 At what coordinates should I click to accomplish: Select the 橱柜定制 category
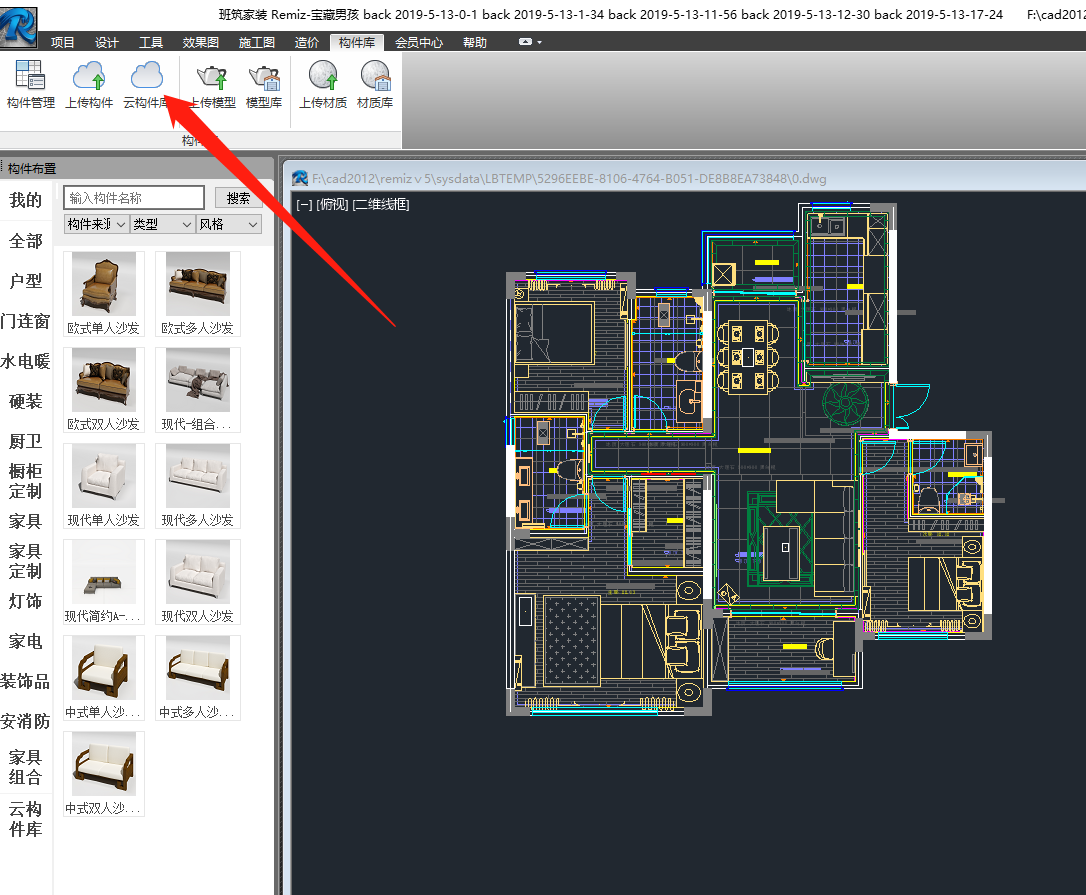pos(26,481)
